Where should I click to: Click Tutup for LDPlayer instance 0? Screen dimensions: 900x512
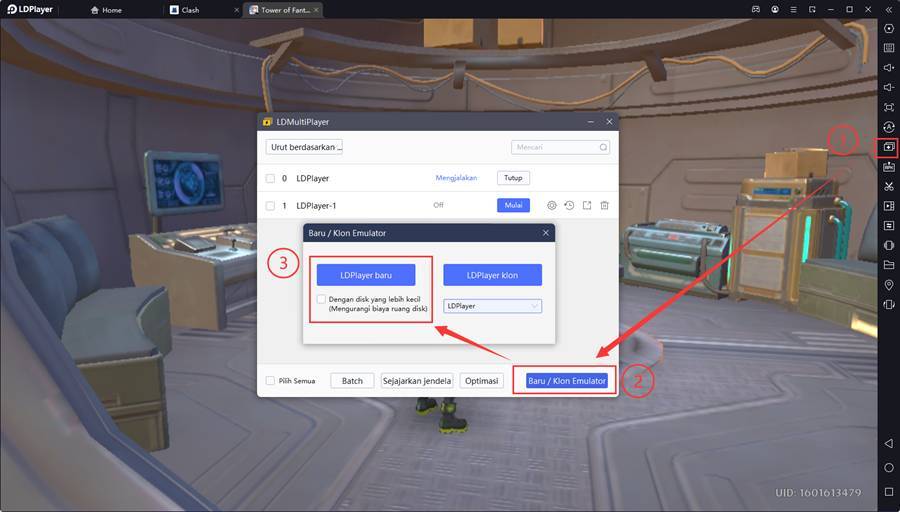(x=513, y=178)
